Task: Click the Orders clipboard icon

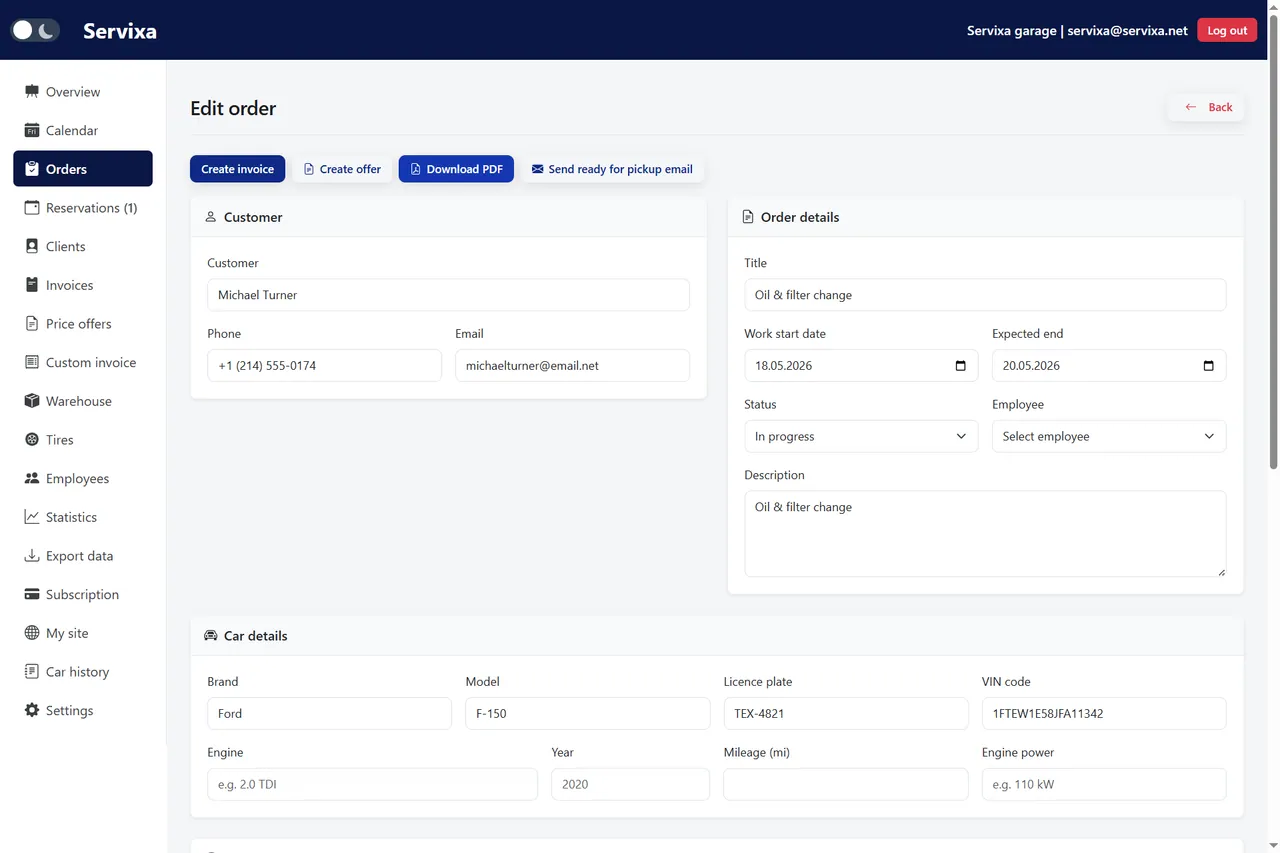Action: [32, 169]
